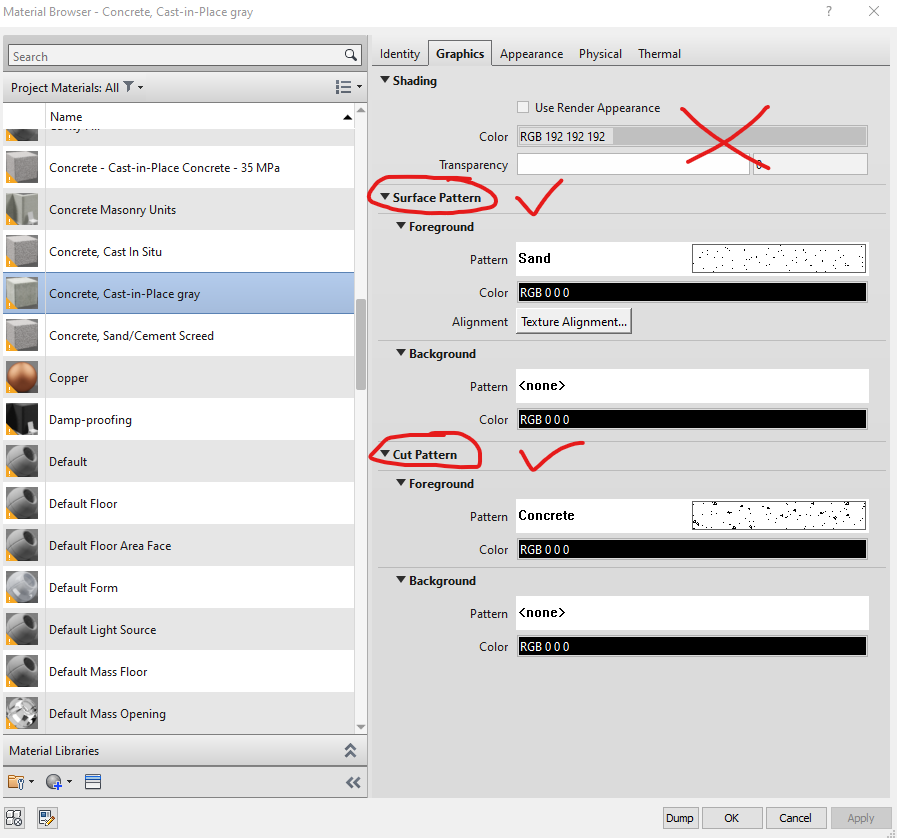The image size is (897, 838).
Task: Enable Use Render Appearance
Action: [x=522, y=107]
